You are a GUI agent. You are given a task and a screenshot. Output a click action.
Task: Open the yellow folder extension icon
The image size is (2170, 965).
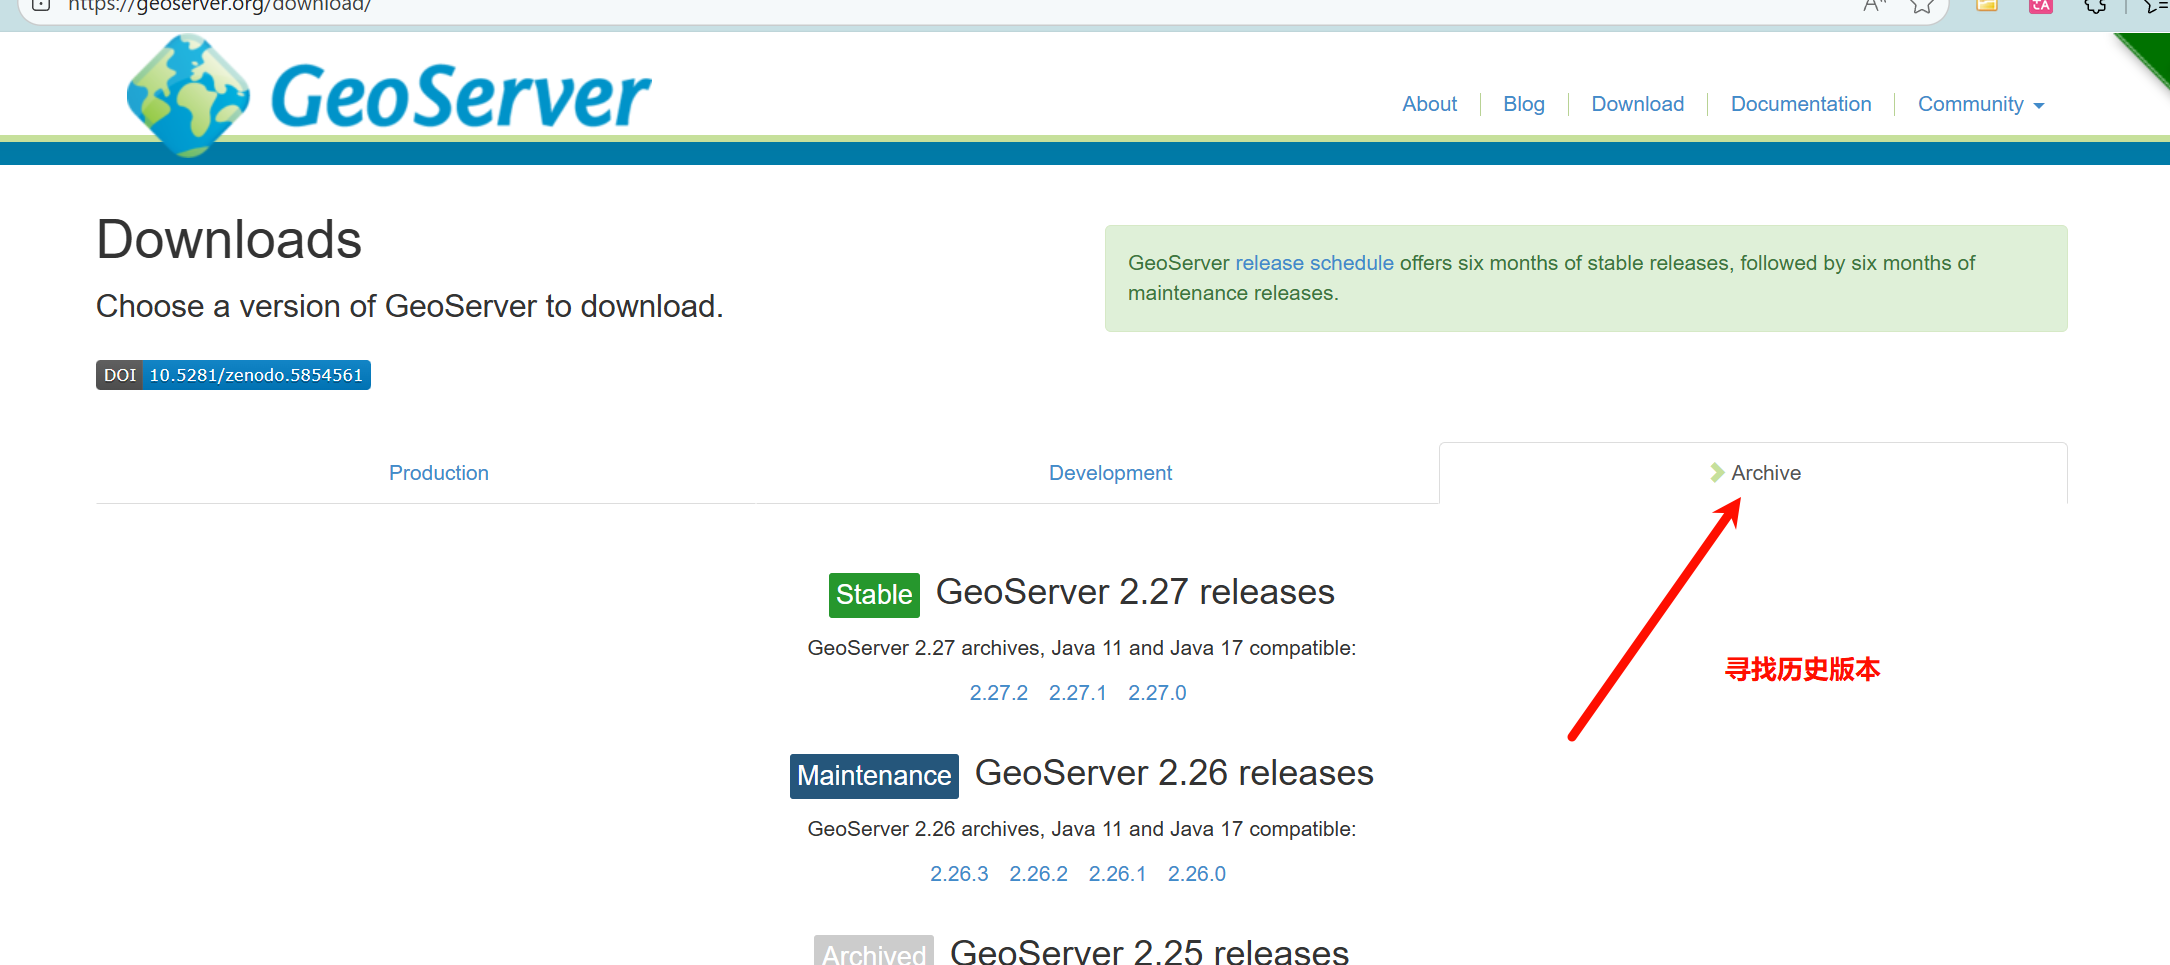[x=1987, y=5]
